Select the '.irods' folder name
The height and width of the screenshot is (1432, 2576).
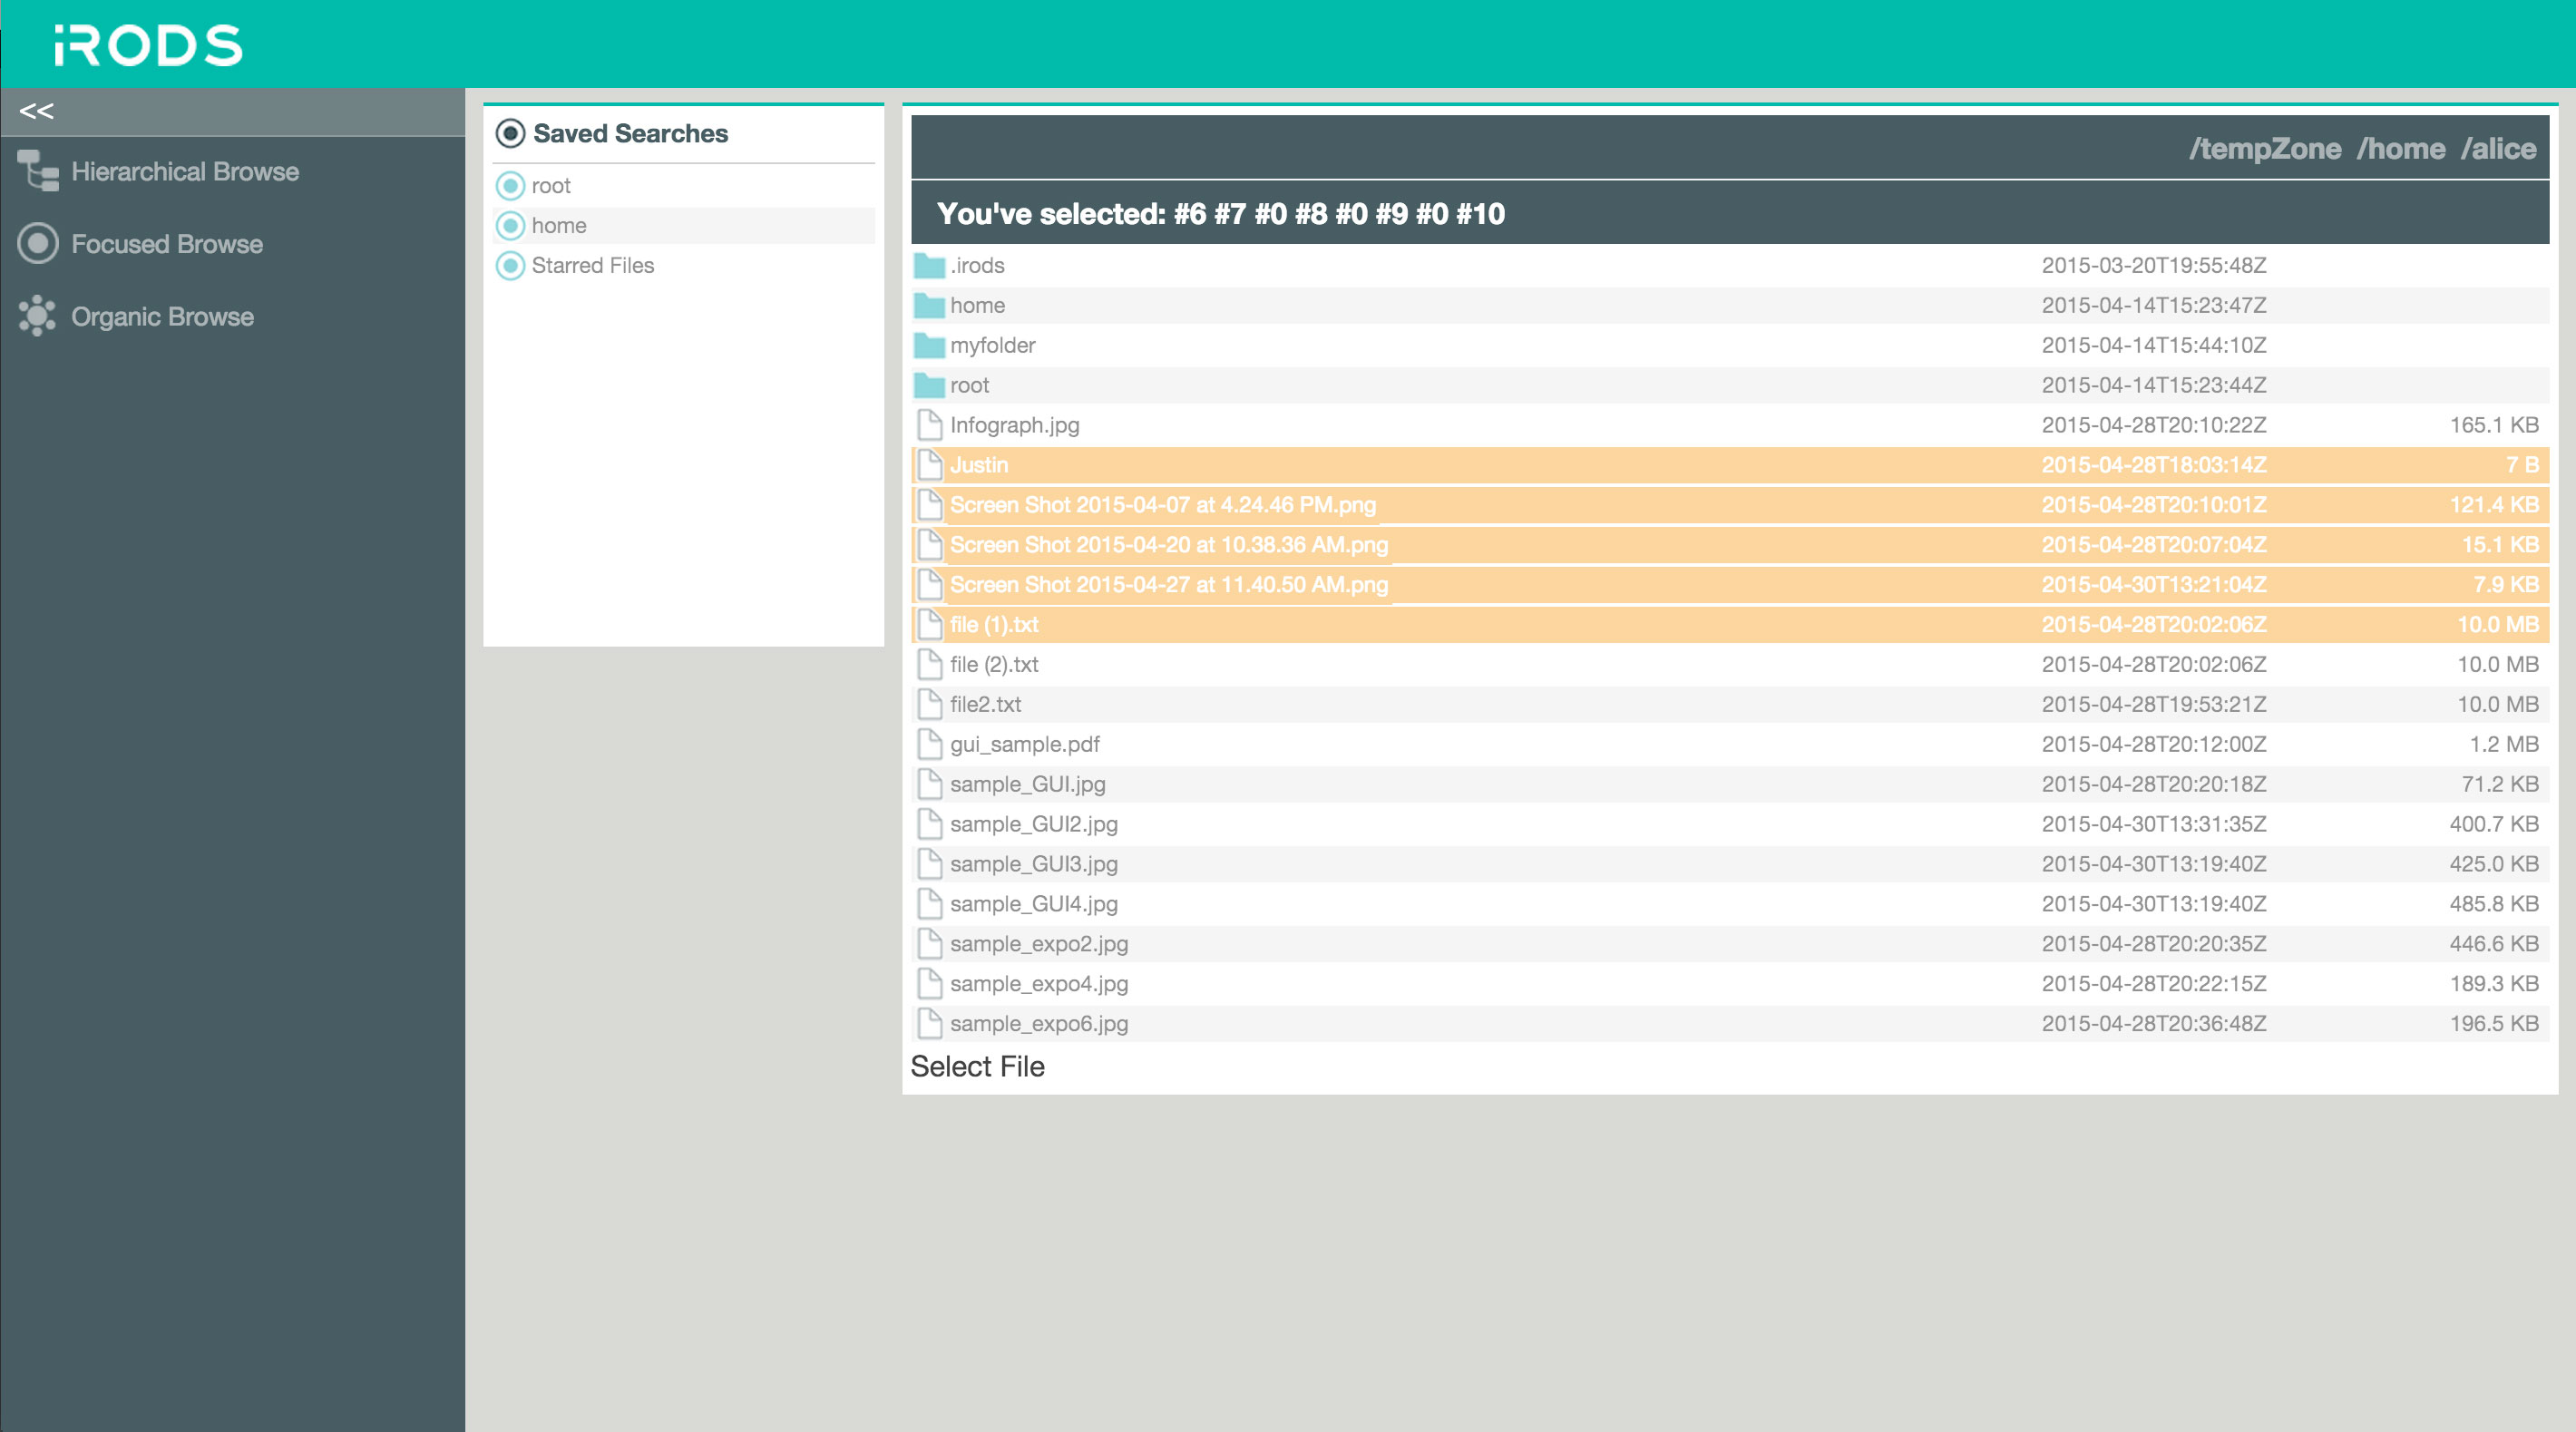pyautogui.click(x=977, y=266)
